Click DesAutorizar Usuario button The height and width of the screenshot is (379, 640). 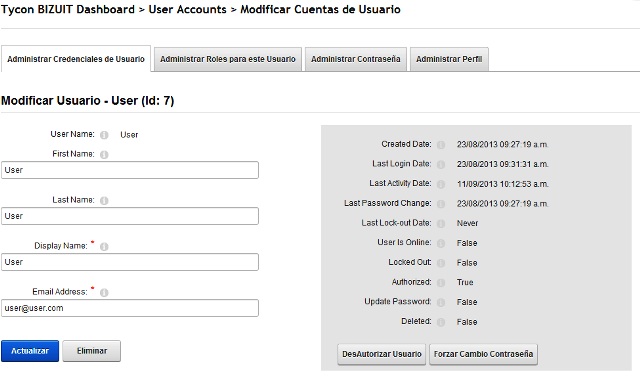[382, 354]
